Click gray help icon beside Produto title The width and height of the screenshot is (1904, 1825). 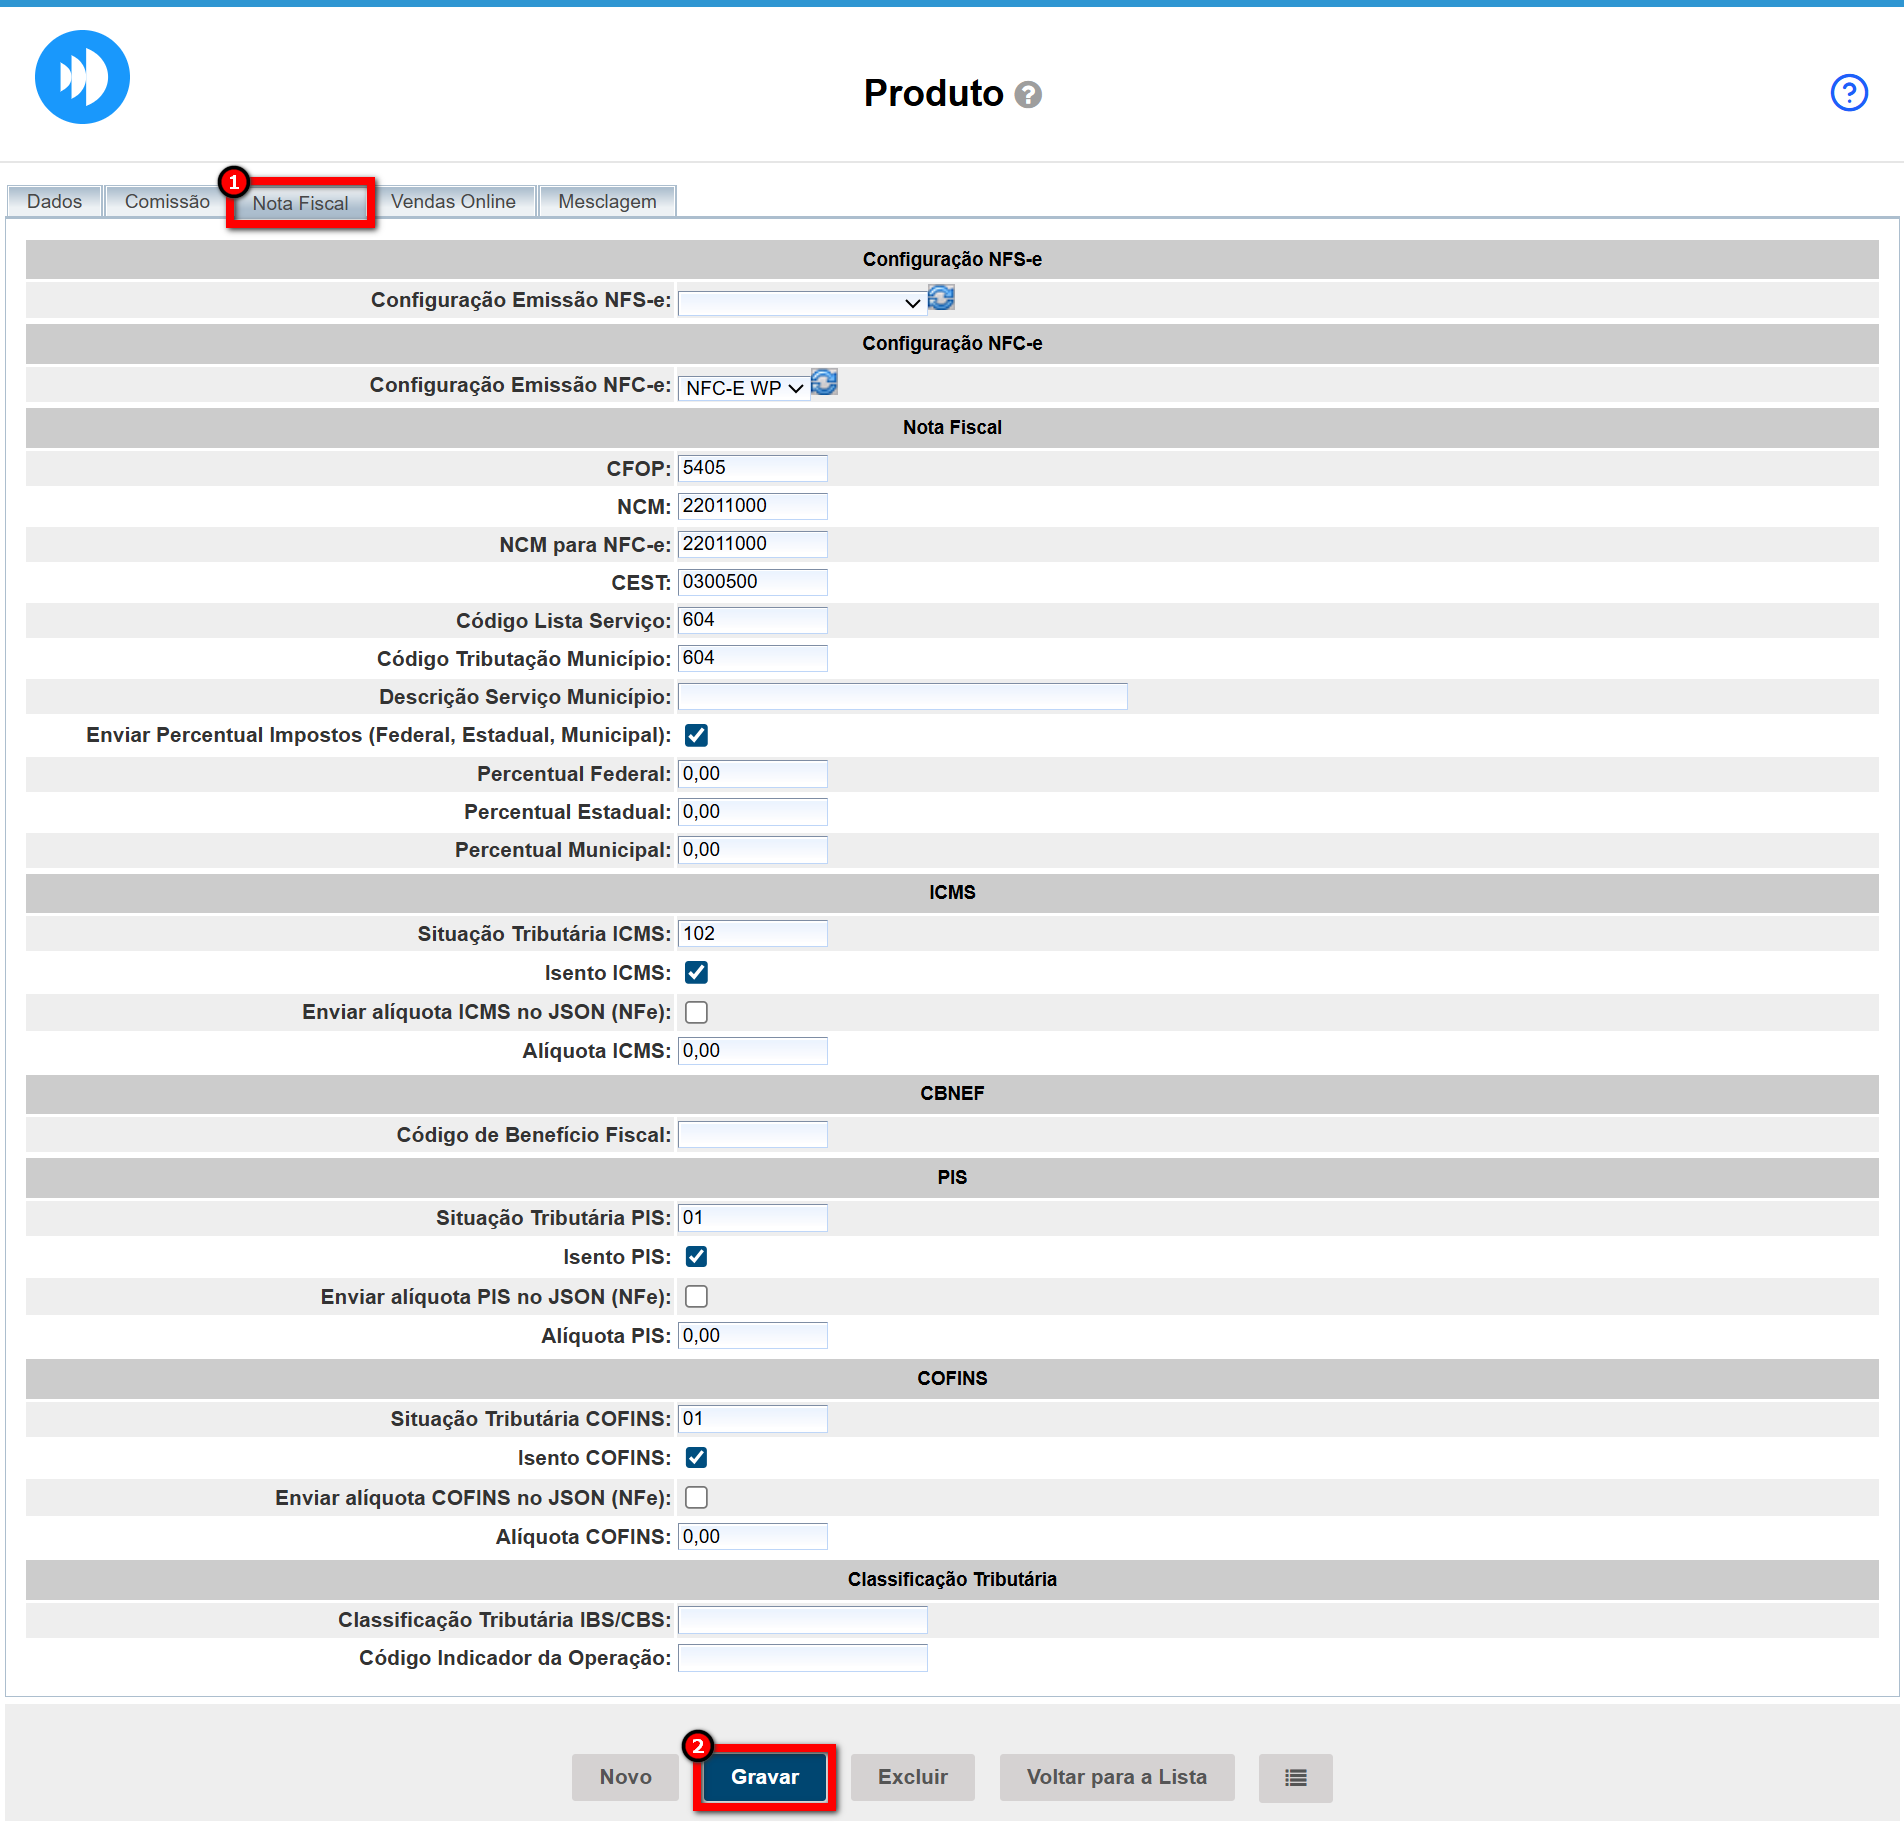point(1028,95)
